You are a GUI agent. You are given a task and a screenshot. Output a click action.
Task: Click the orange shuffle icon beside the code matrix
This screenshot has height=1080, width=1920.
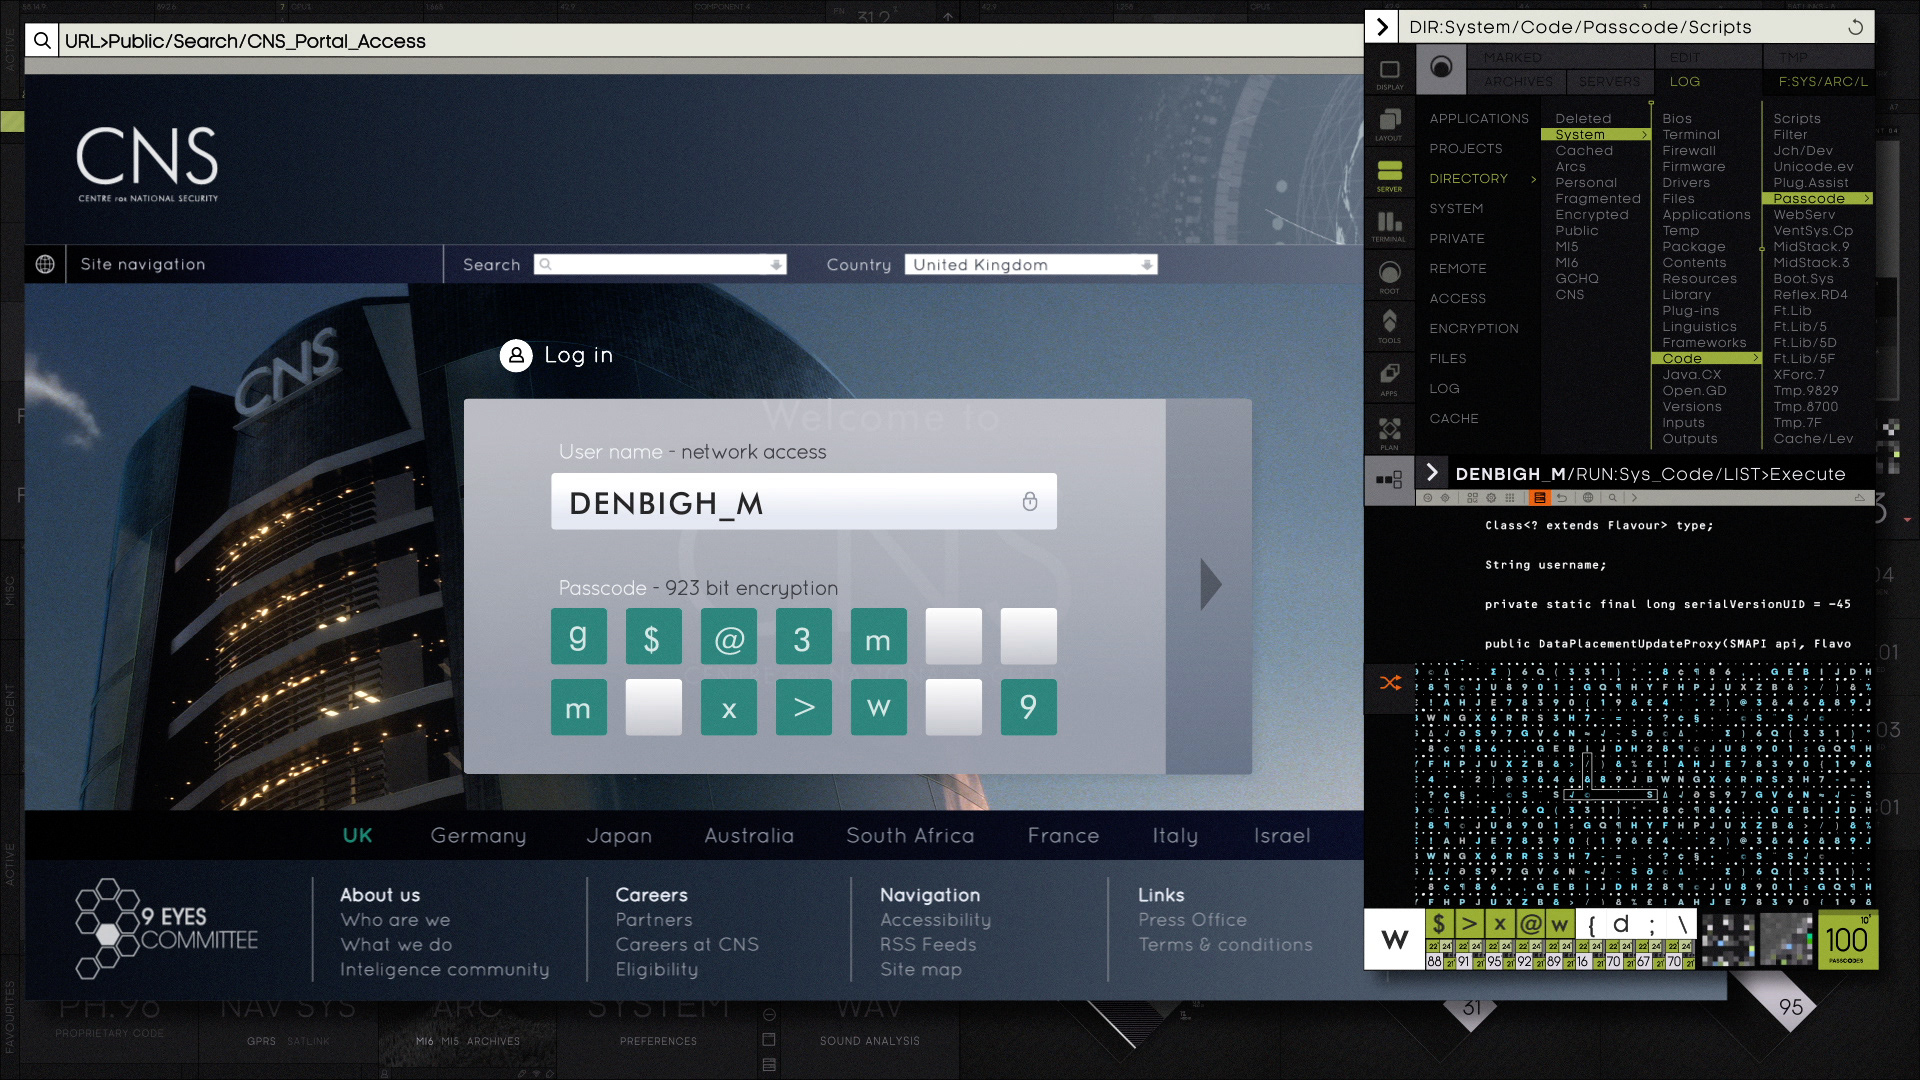1390,684
